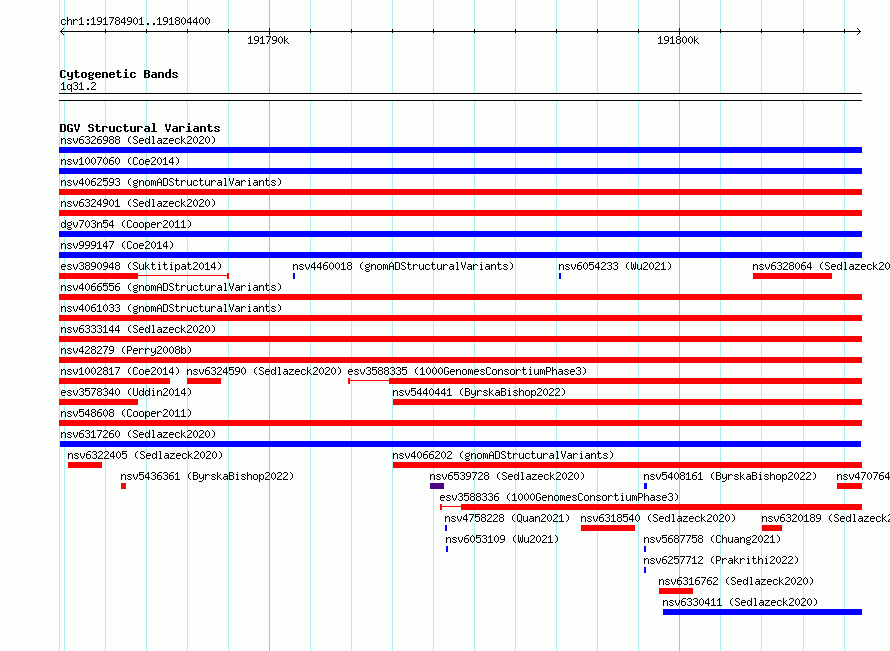Image resolution: width=890 pixels, height=651 pixels.
Task: Click the 191790k ruler tick label
Action: [x=268, y=40]
